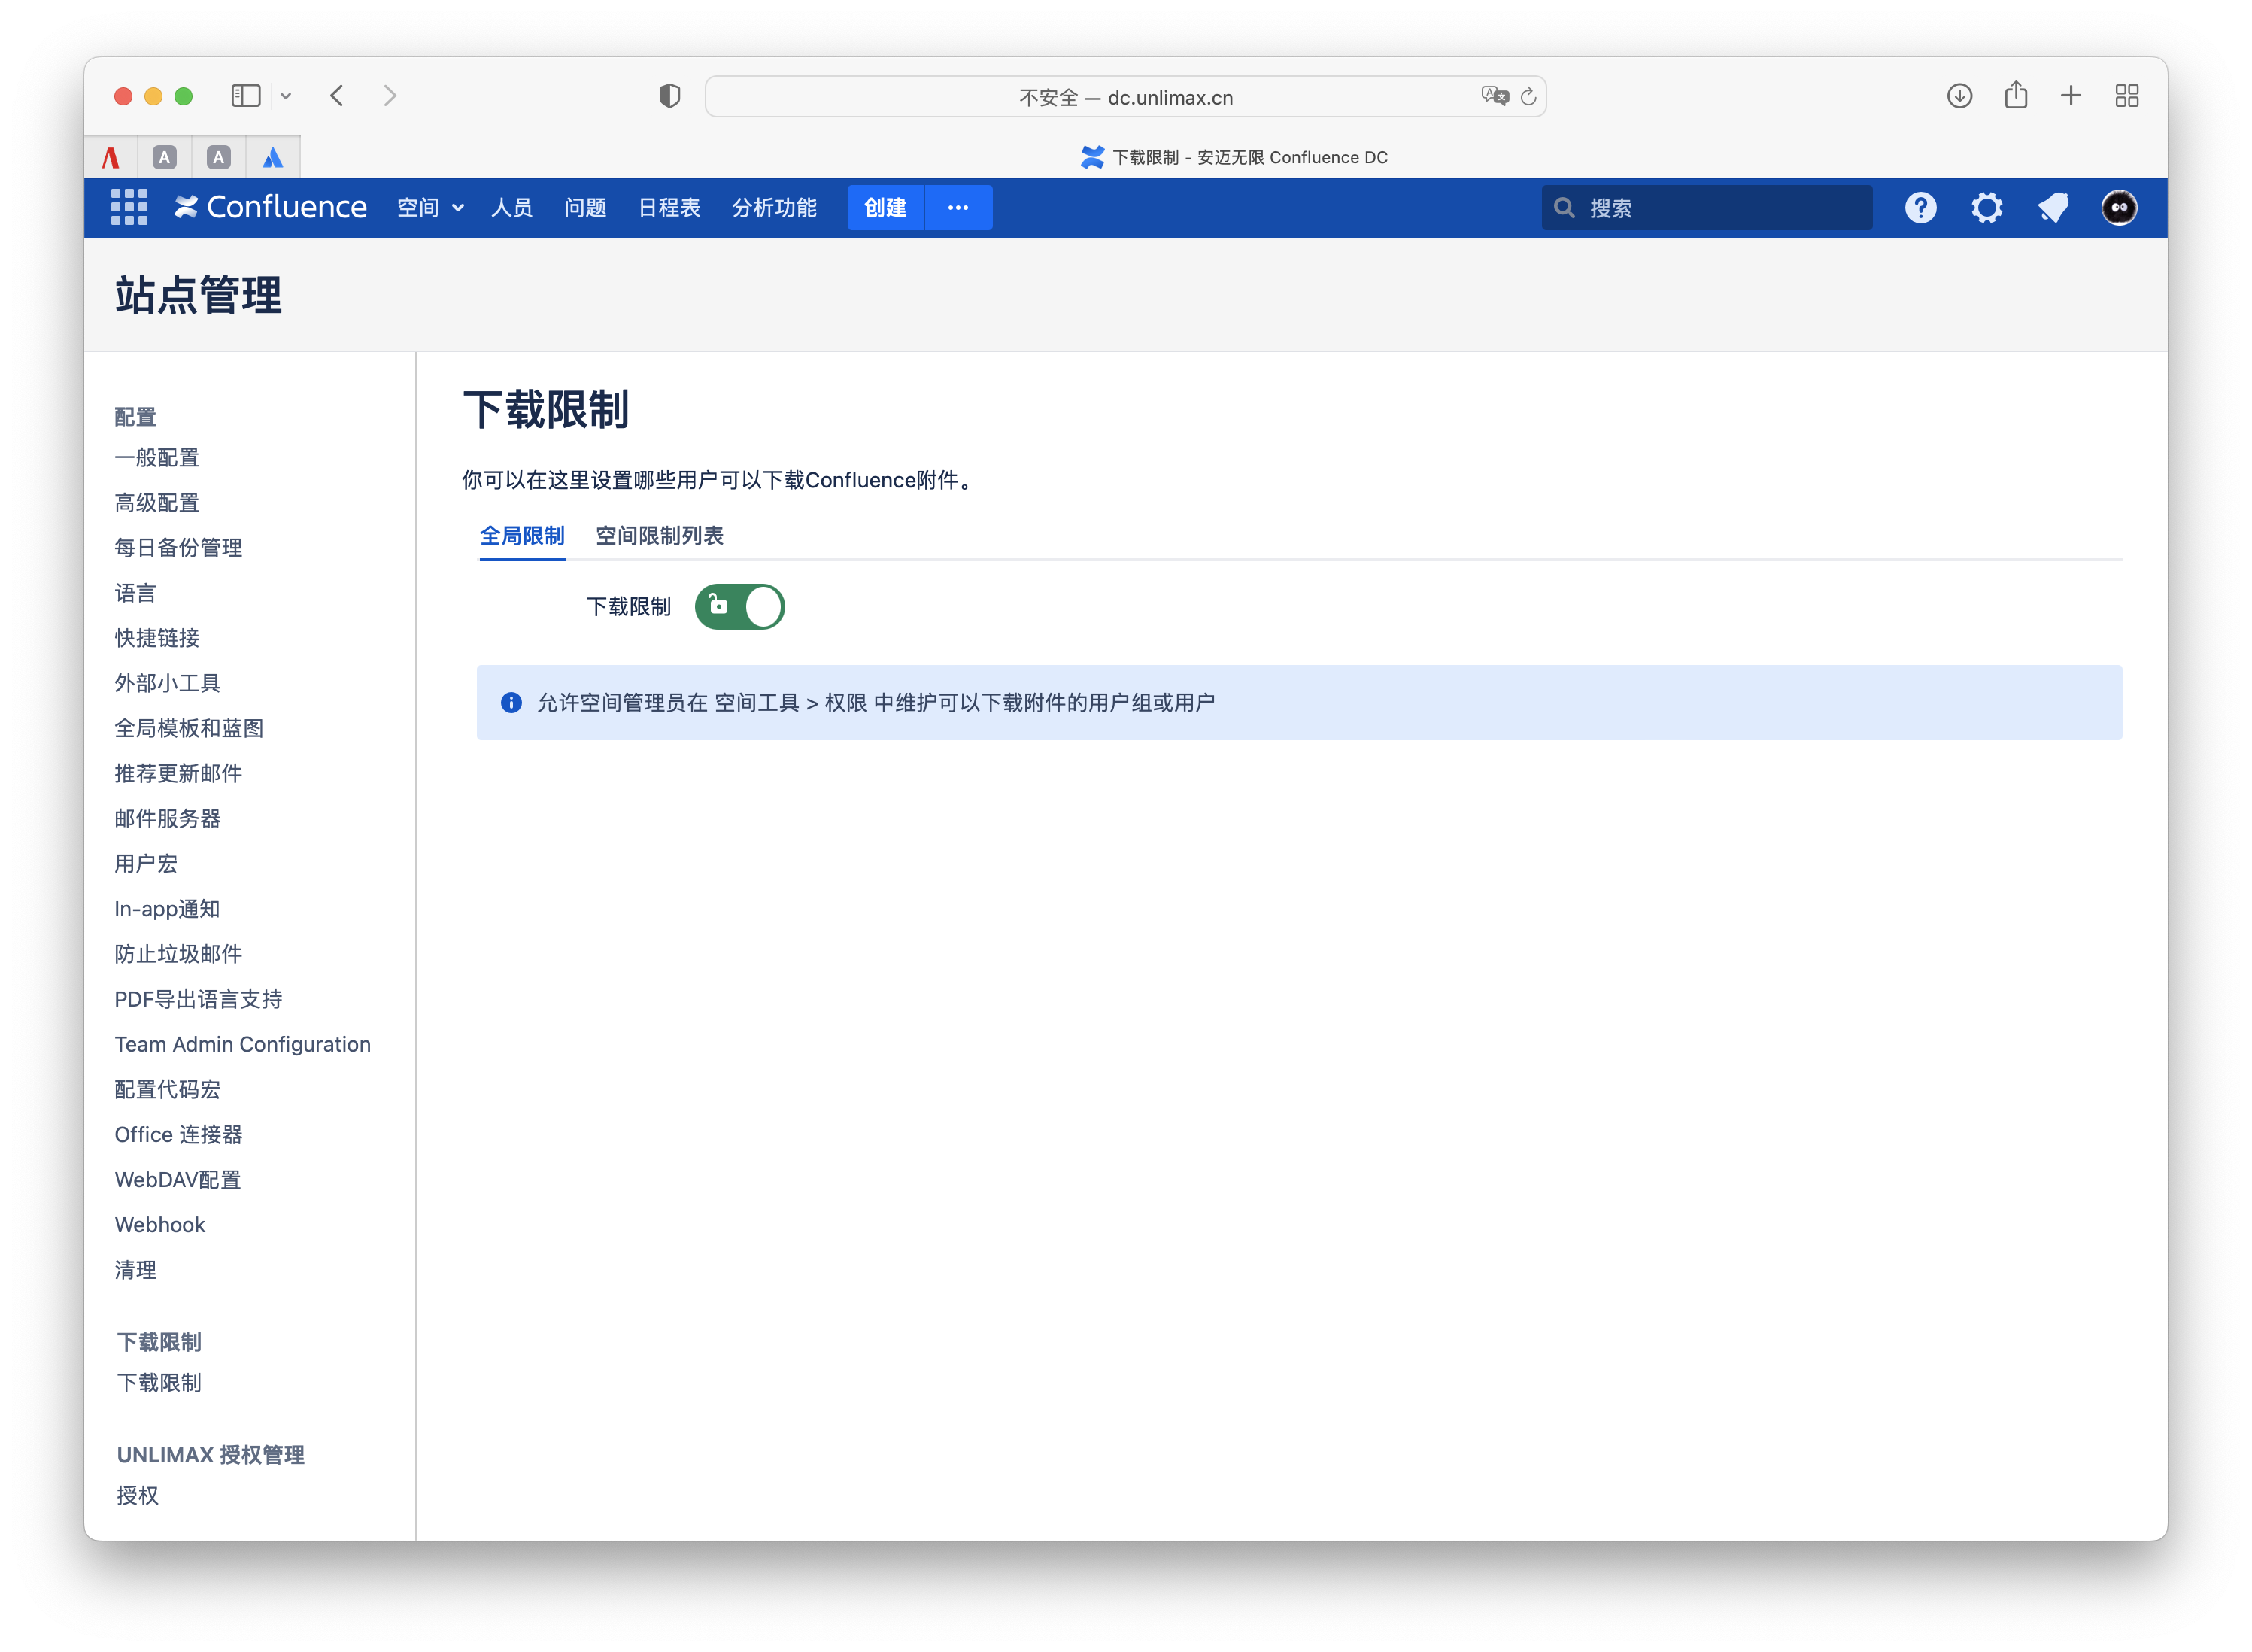
Task: Open 分析功能 in the top navigation
Action: tap(774, 208)
